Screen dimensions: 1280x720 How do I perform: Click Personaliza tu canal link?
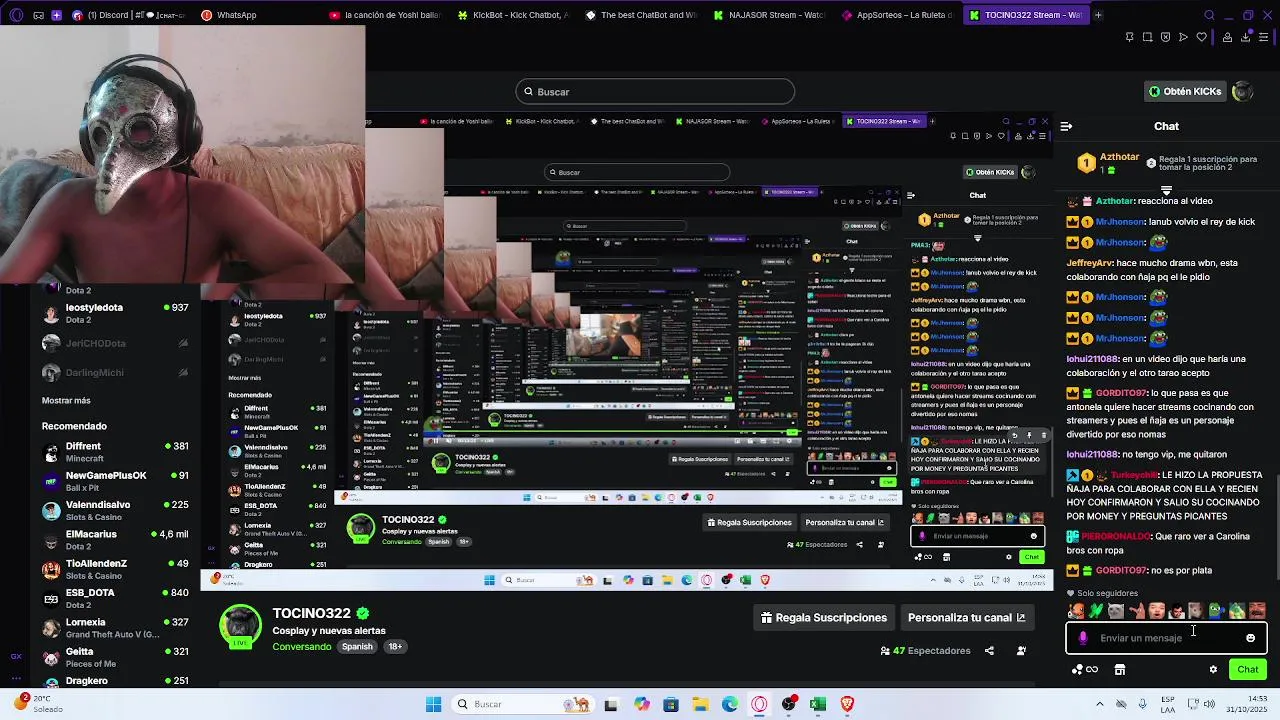[966, 618]
